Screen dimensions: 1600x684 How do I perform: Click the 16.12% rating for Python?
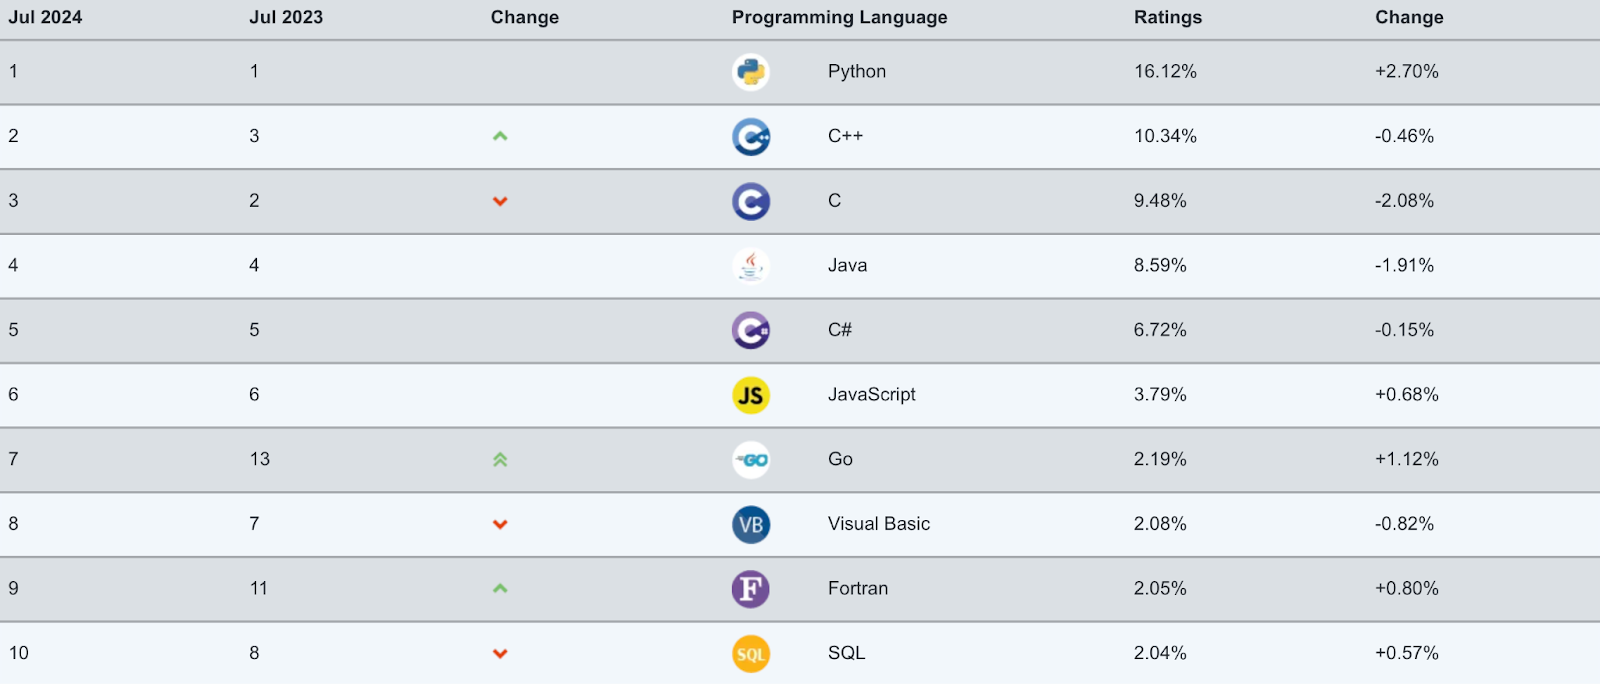pos(1165,71)
